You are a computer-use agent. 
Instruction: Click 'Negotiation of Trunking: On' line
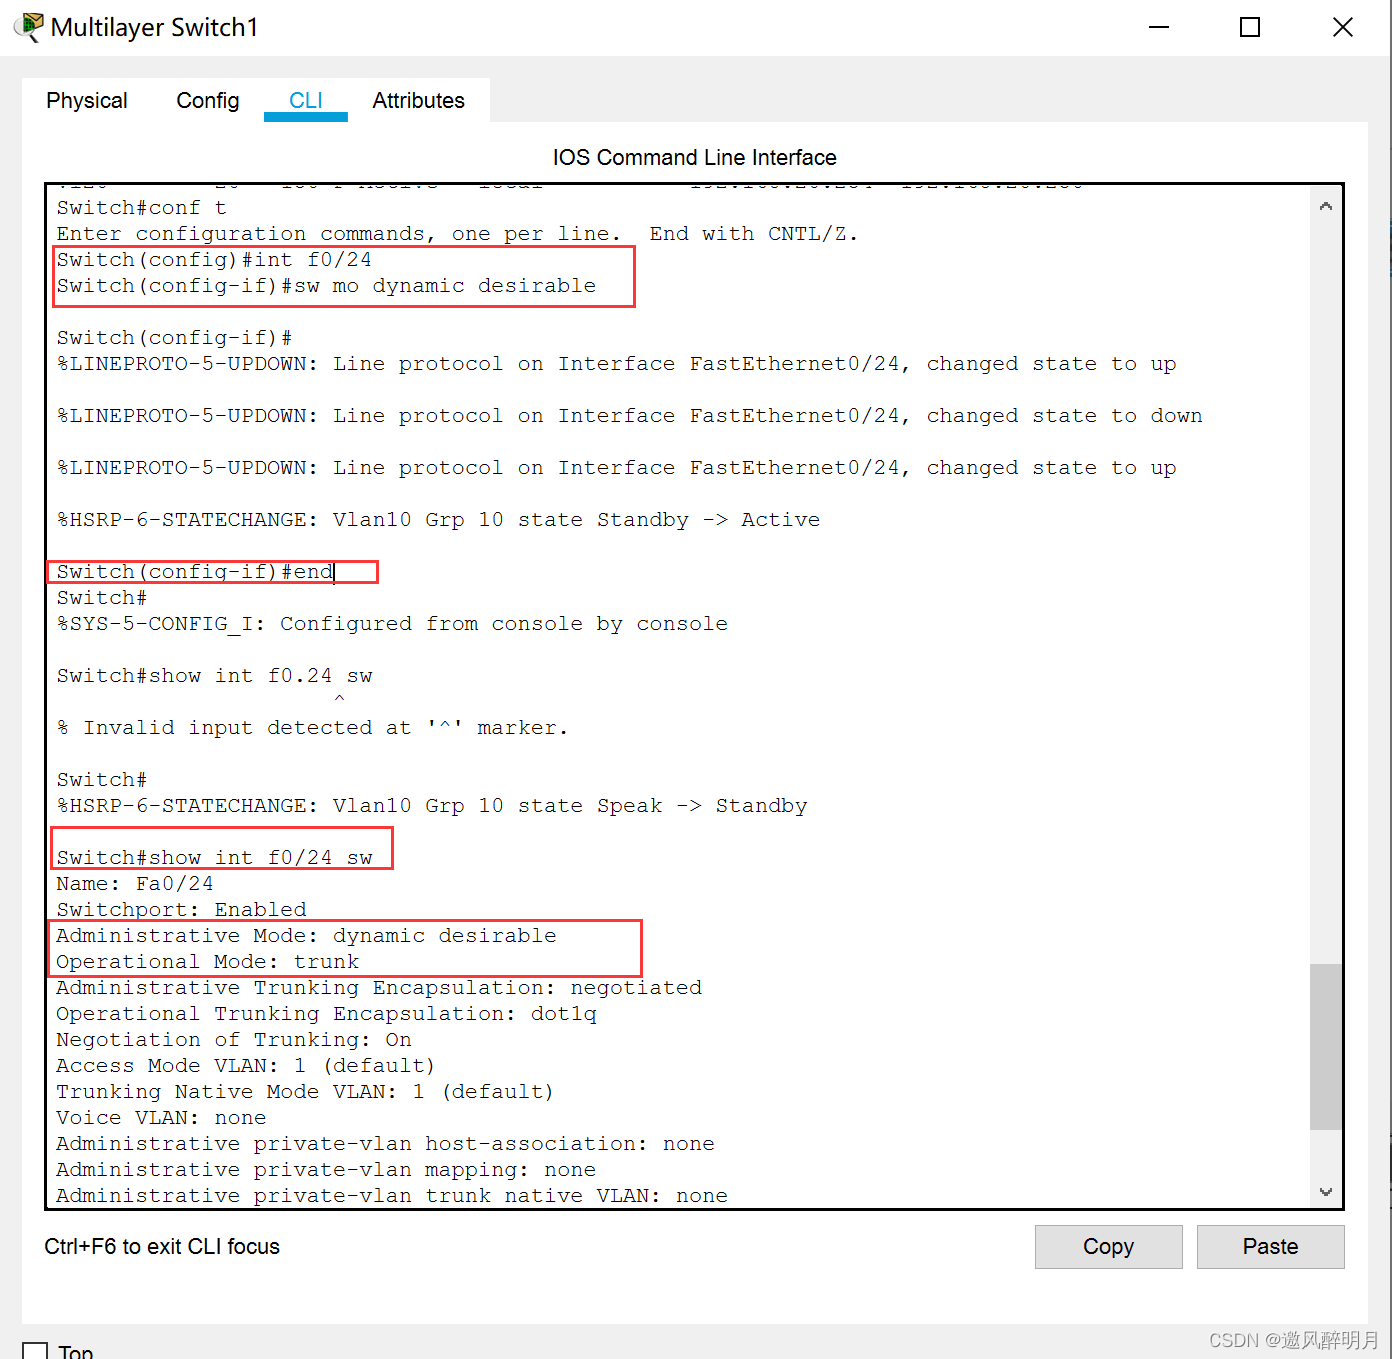[x=234, y=1039]
